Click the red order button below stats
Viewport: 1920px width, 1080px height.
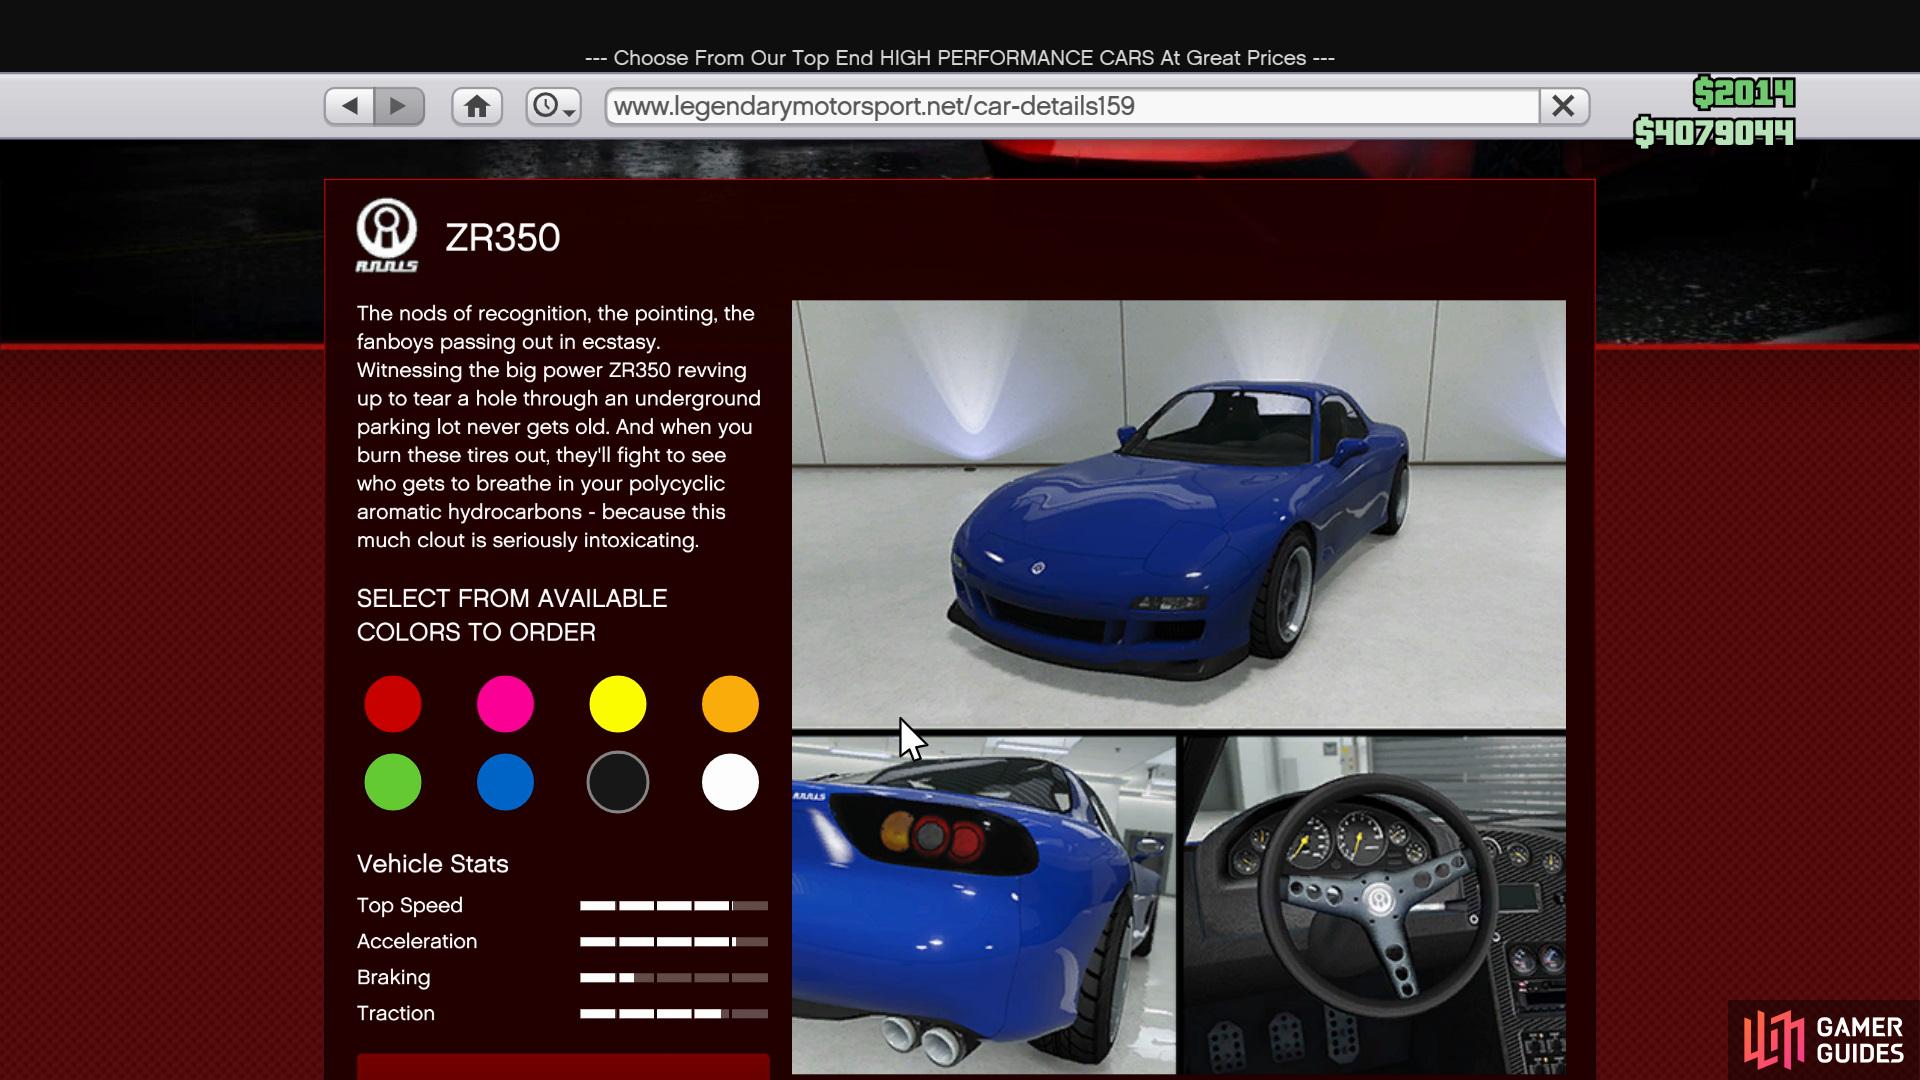[563, 1066]
